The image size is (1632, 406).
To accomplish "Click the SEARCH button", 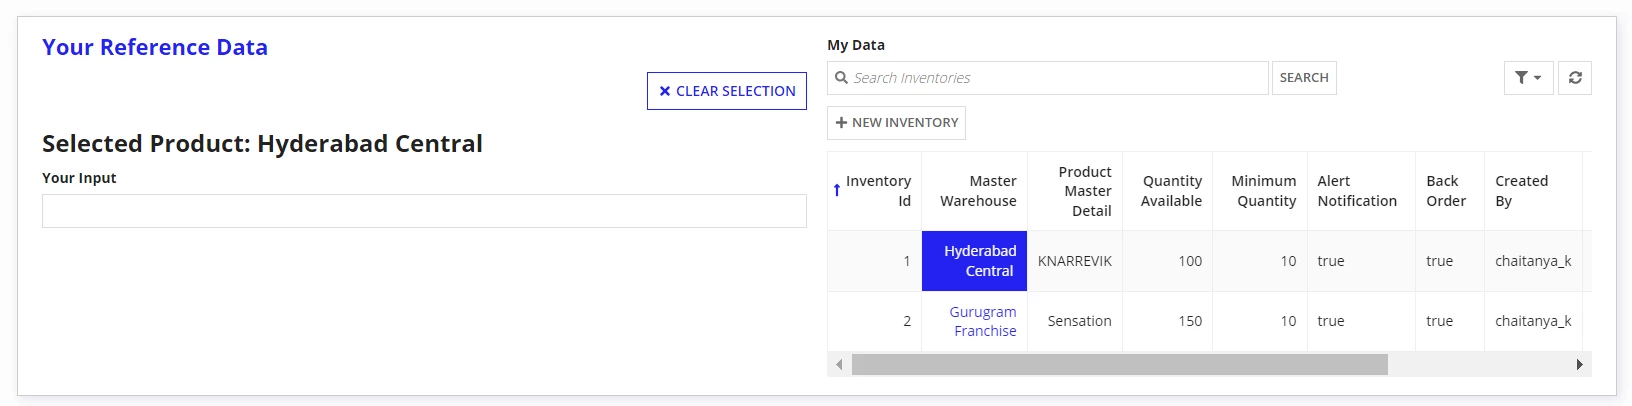I will (1304, 78).
